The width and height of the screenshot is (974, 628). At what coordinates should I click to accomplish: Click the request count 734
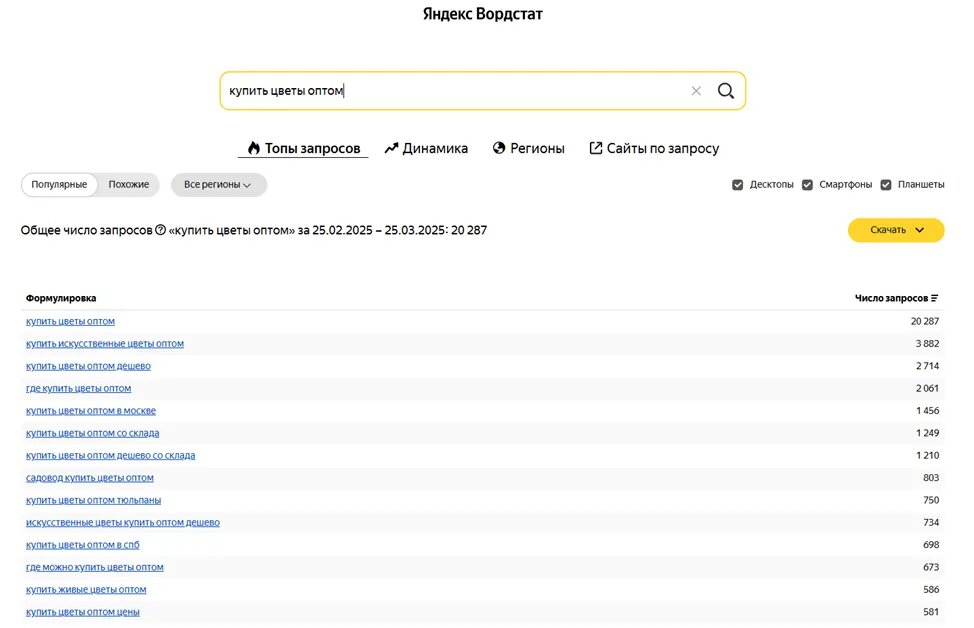pos(931,522)
